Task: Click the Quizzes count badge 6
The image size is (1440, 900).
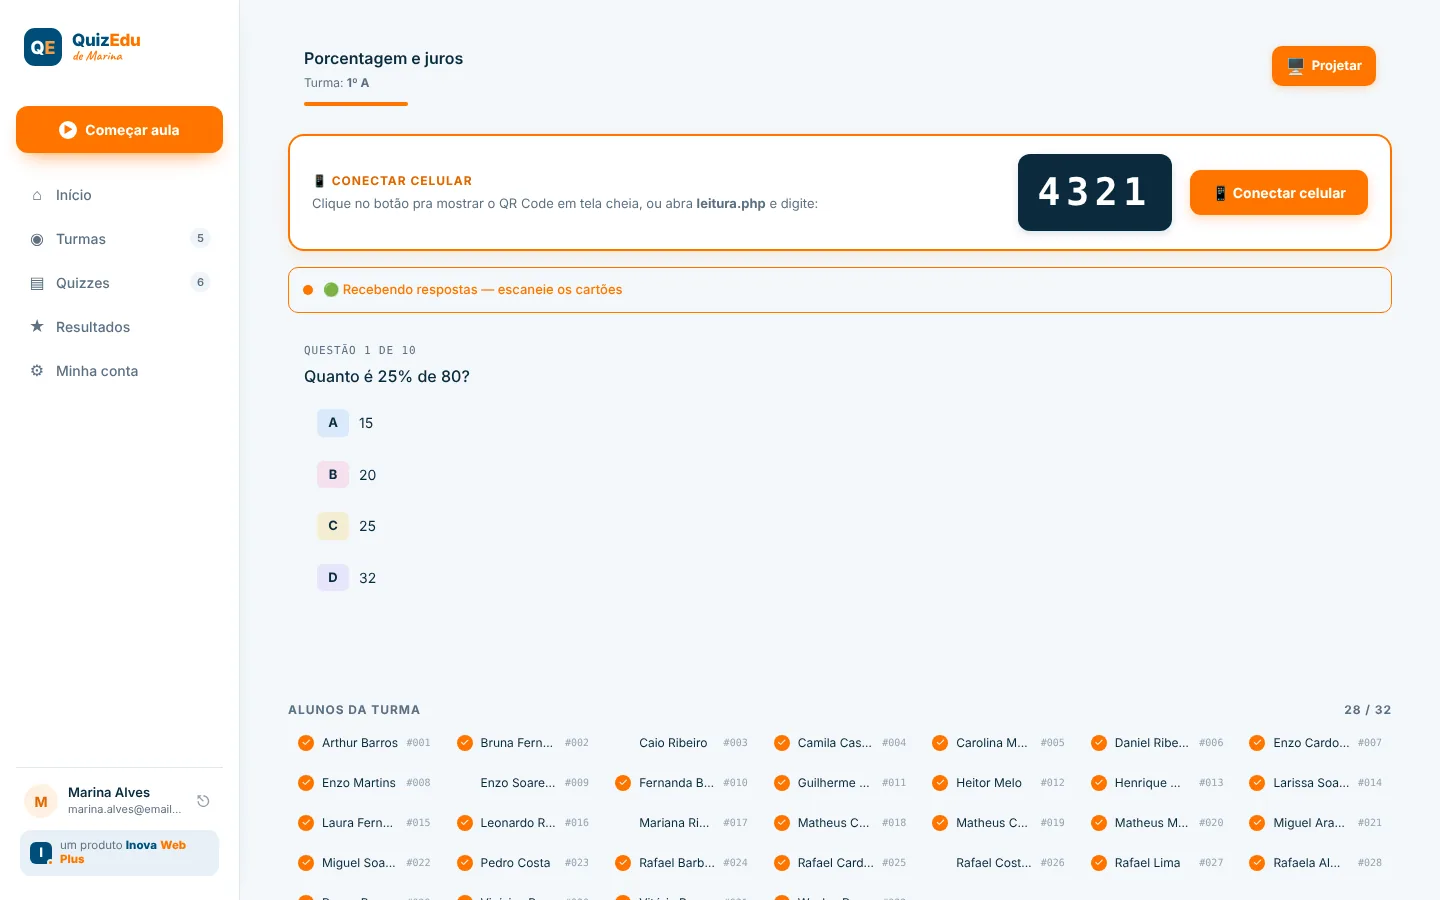Action: (x=200, y=282)
